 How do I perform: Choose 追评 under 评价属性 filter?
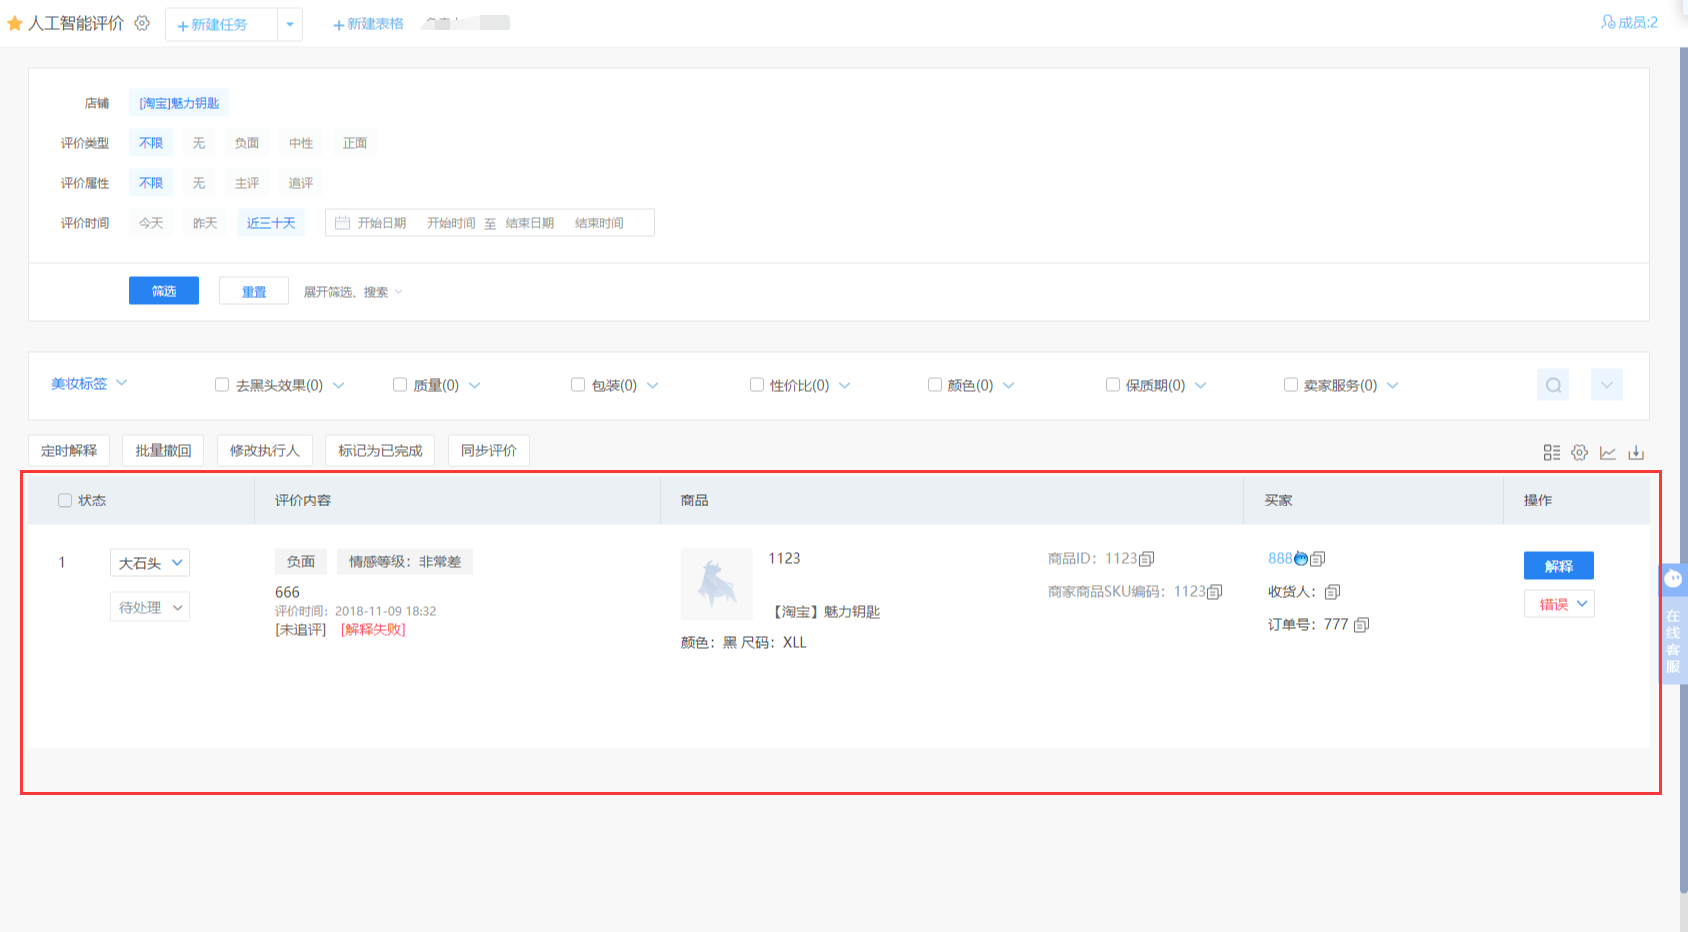pos(301,183)
